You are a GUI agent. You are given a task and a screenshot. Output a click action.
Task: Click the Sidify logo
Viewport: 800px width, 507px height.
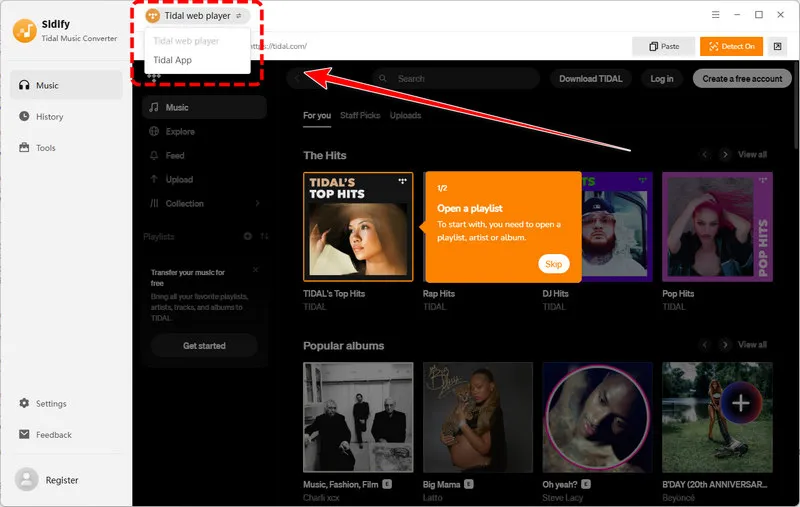[24, 31]
